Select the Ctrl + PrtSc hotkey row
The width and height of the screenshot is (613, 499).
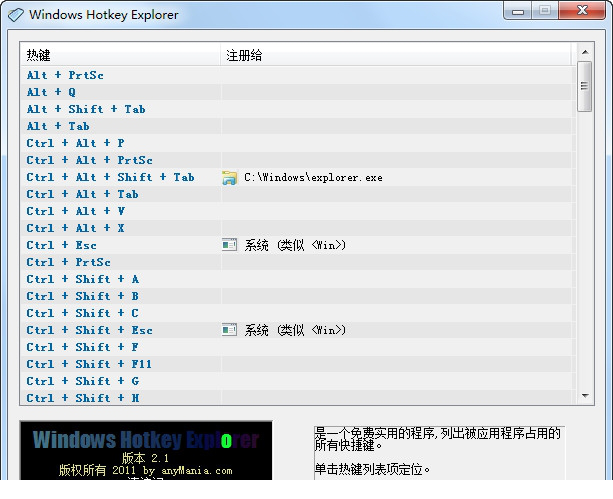point(298,262)
